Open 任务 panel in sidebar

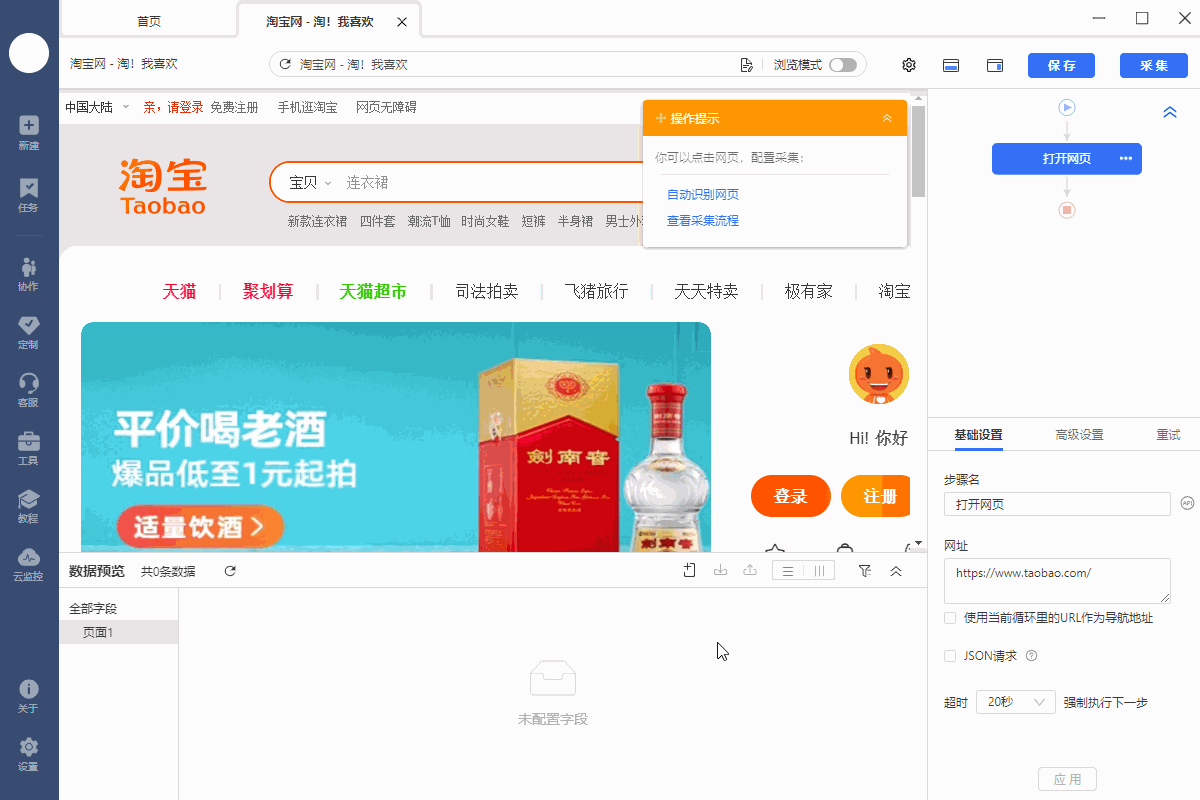[29, 194]
